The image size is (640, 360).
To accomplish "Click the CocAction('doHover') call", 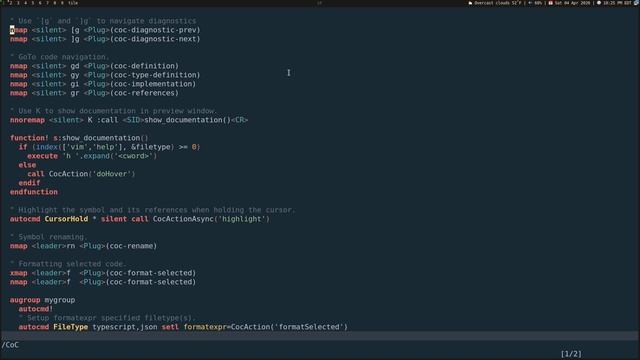I will point(92,173).
